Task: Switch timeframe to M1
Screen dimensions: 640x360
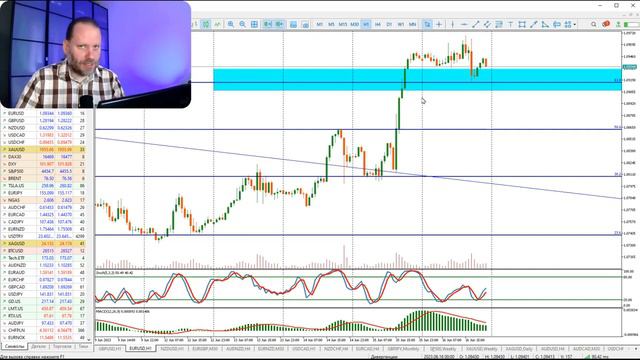Action: pos(320,24)
